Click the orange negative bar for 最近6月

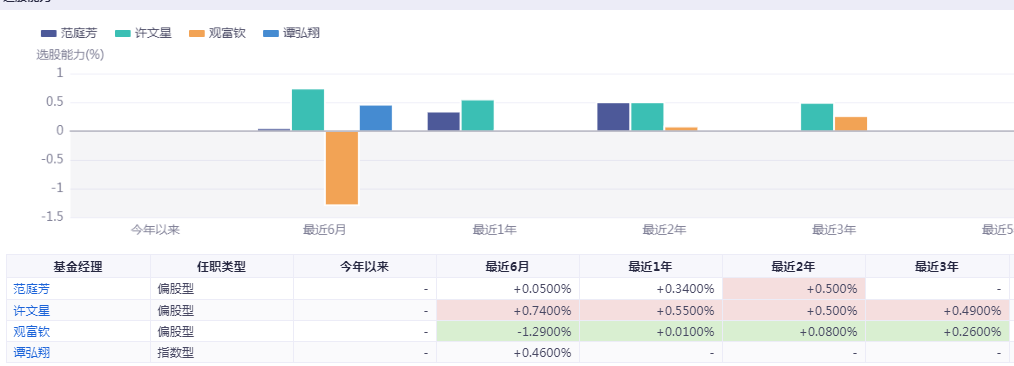(342, 168)
